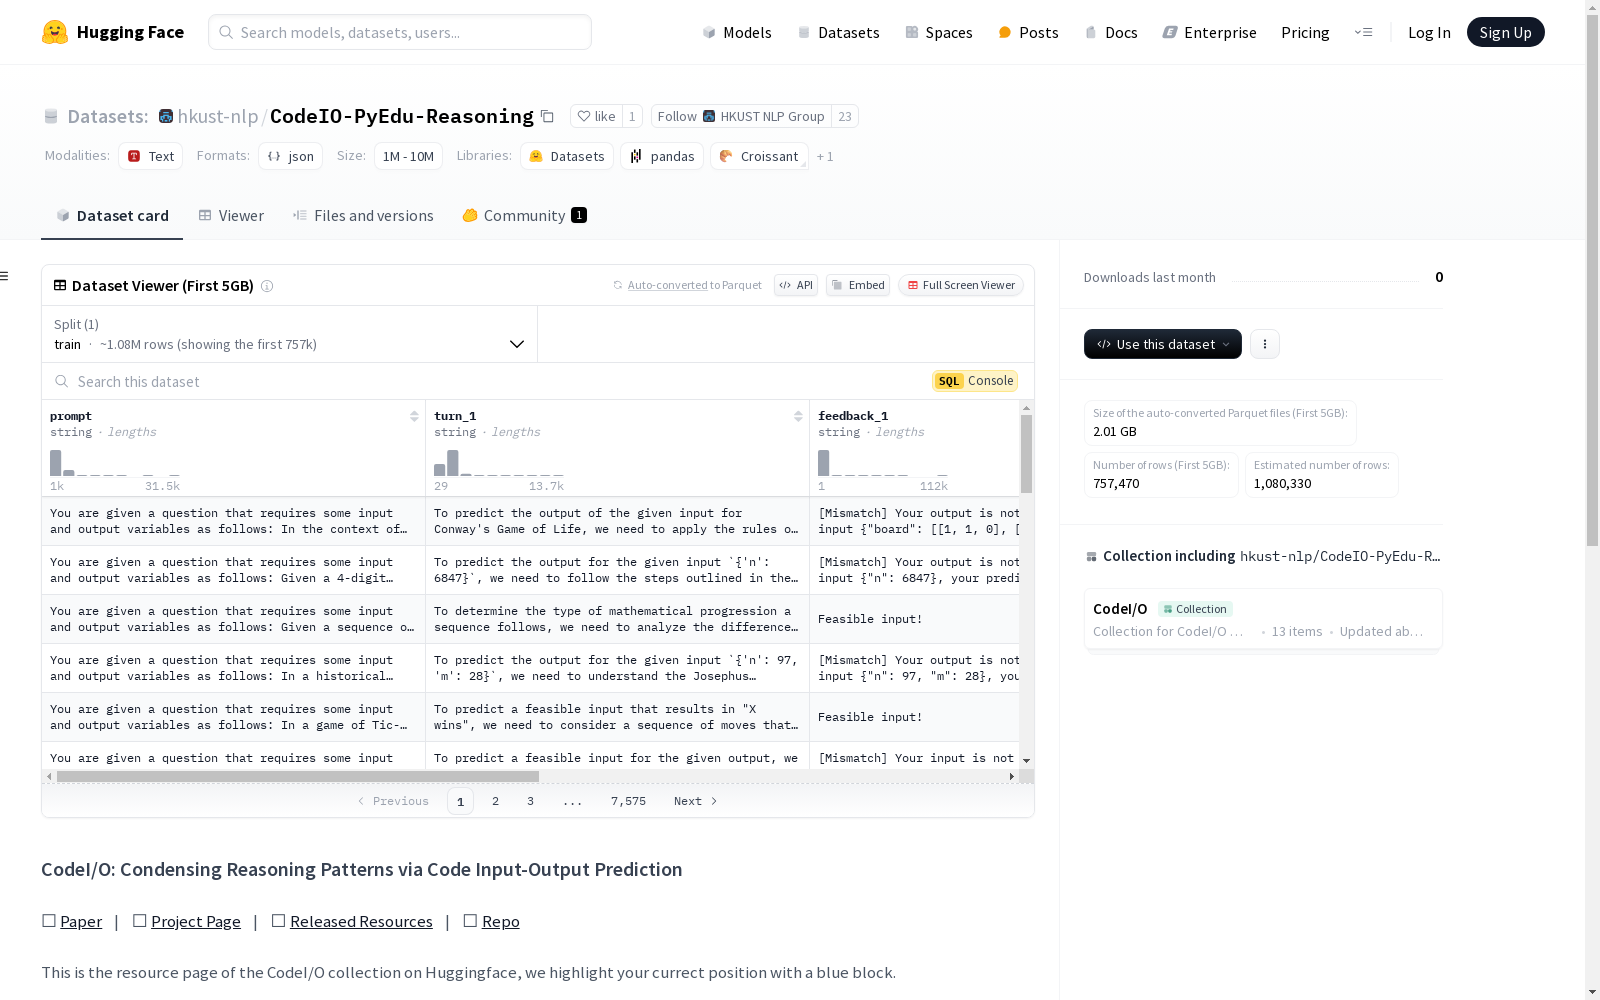Expand the train split dropdown
Screen dimensions: 1600x1000
coord(517,343)
